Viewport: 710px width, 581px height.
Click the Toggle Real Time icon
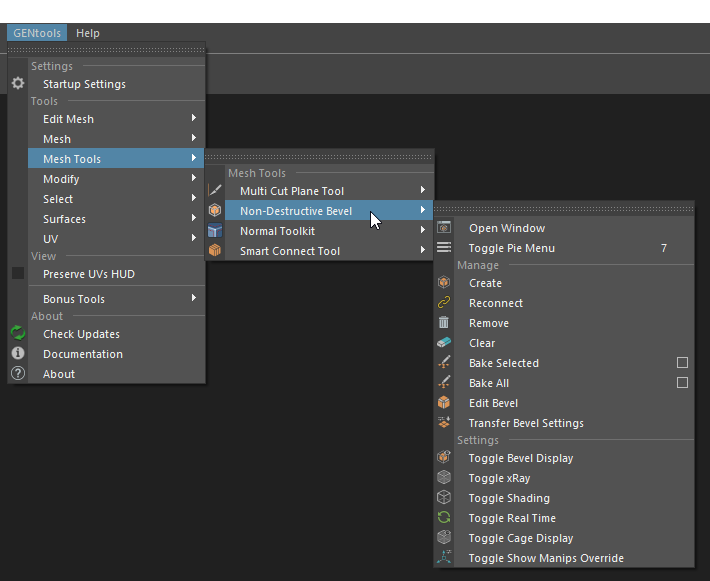444,518
